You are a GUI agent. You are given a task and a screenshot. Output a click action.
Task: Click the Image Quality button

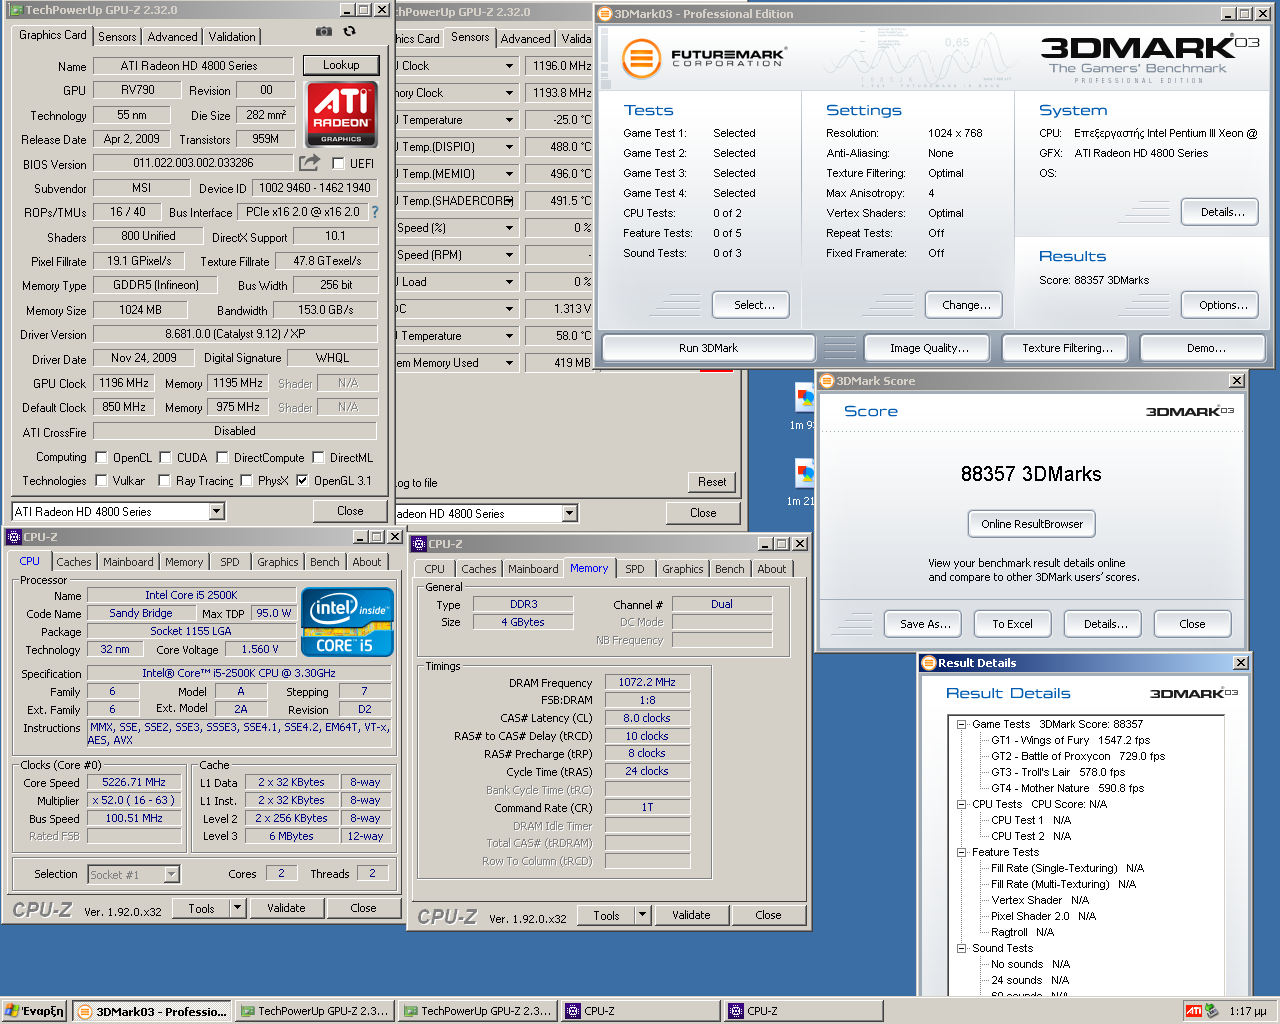(929, 348)
